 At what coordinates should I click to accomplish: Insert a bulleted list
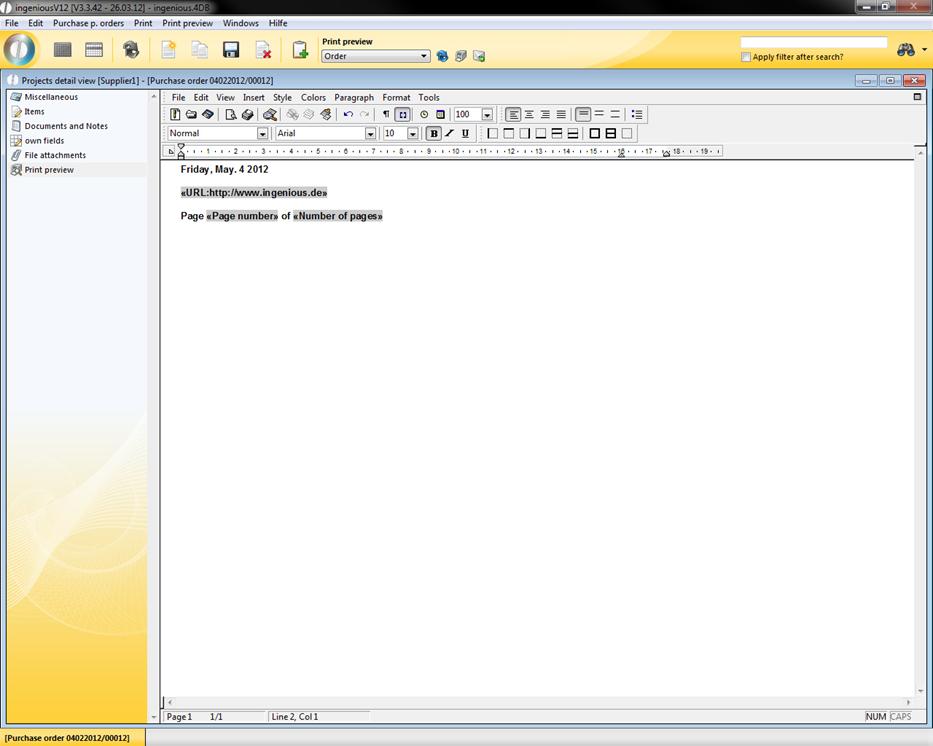(x=637, y=115)
